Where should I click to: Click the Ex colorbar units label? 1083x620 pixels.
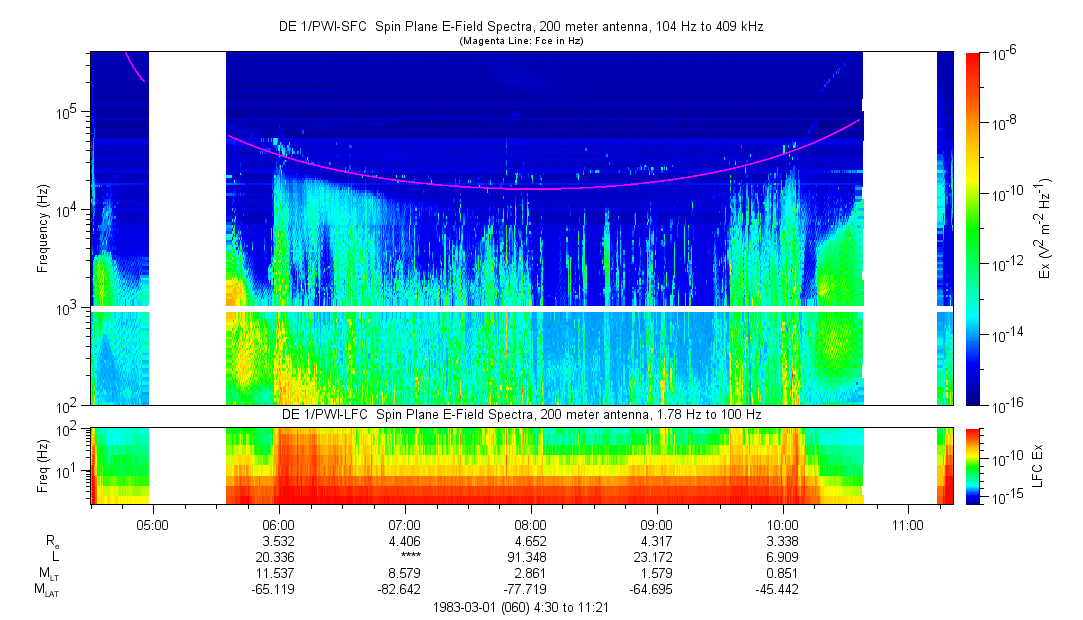point(1046,228)
